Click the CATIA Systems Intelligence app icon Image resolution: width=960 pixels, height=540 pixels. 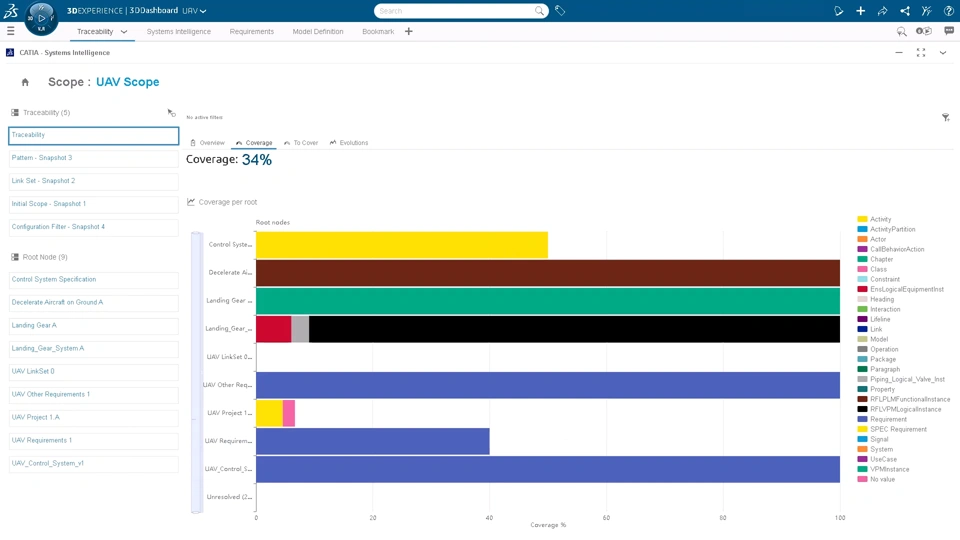tap(10, 53)
